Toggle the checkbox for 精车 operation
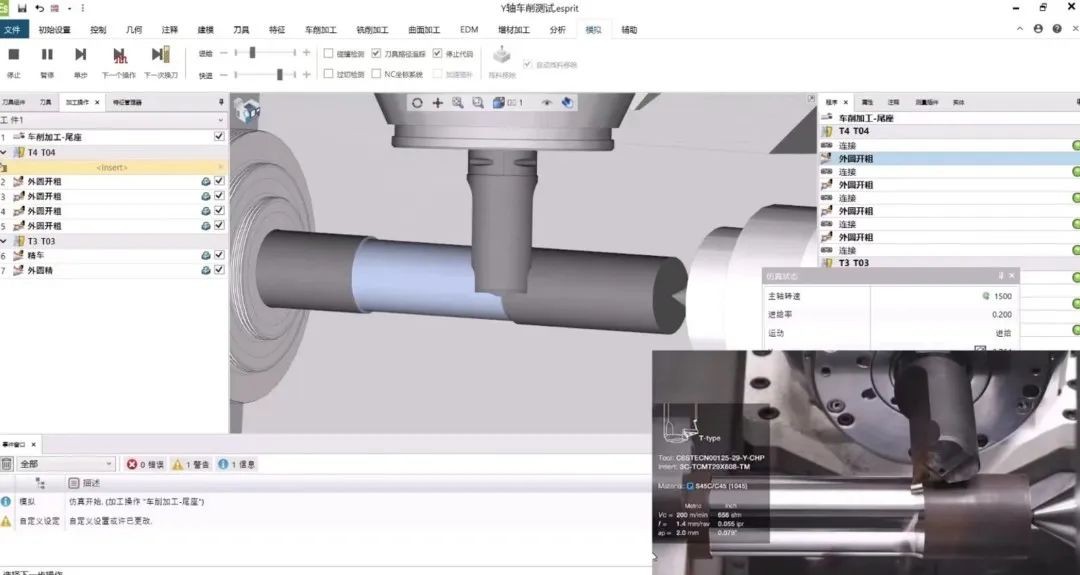1080x575 pixels. tap(219, 256)
